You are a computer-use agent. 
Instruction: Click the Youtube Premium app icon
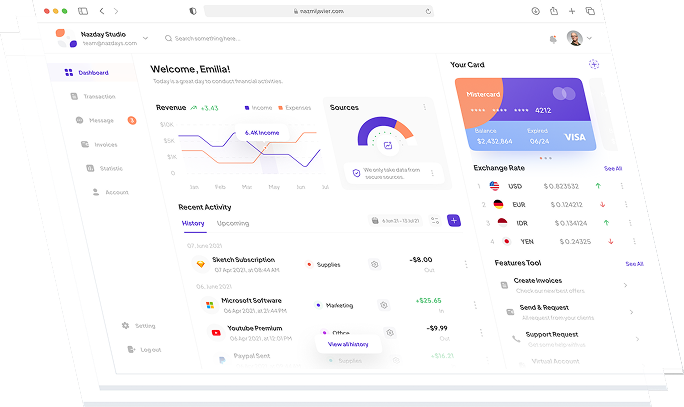click(216, 332)
